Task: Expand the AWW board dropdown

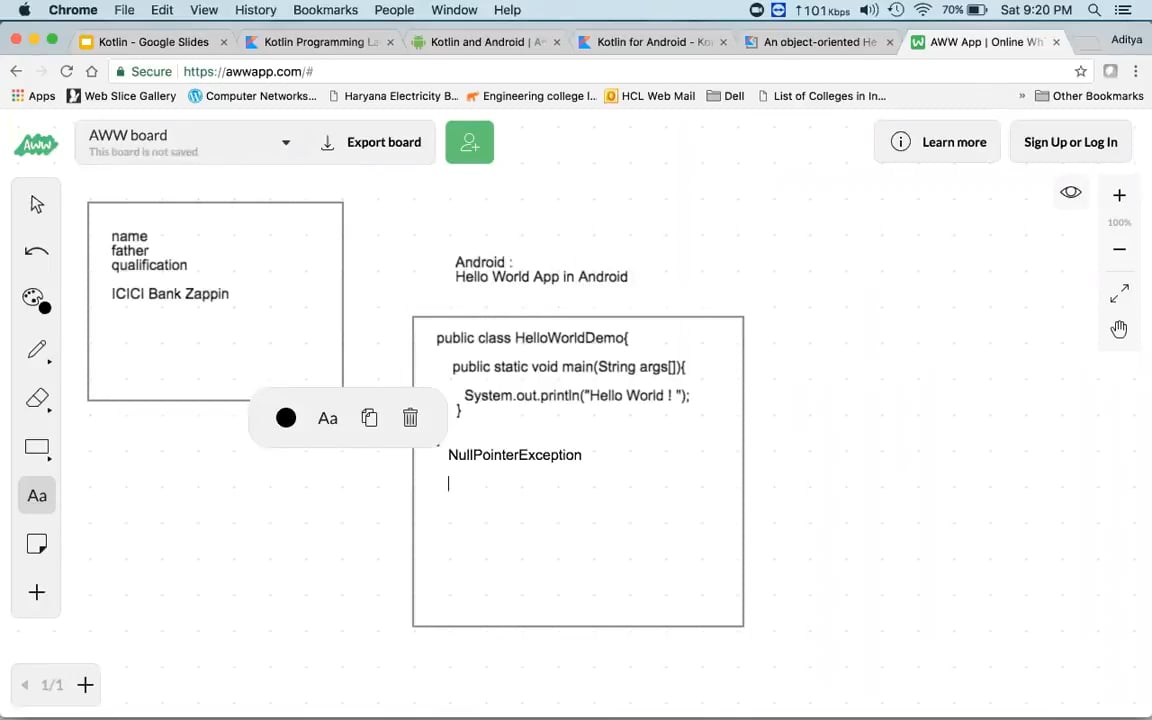Action: coord(286,143)
